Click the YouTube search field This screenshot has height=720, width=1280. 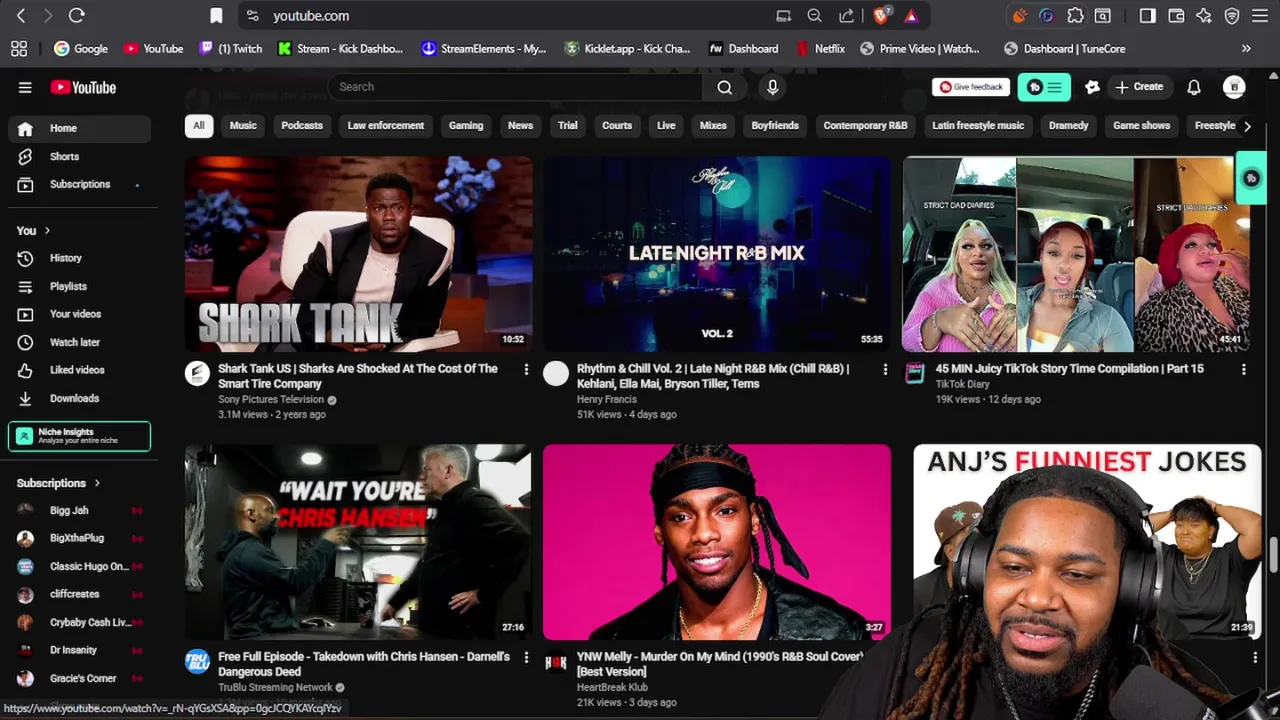coord(515,87)
